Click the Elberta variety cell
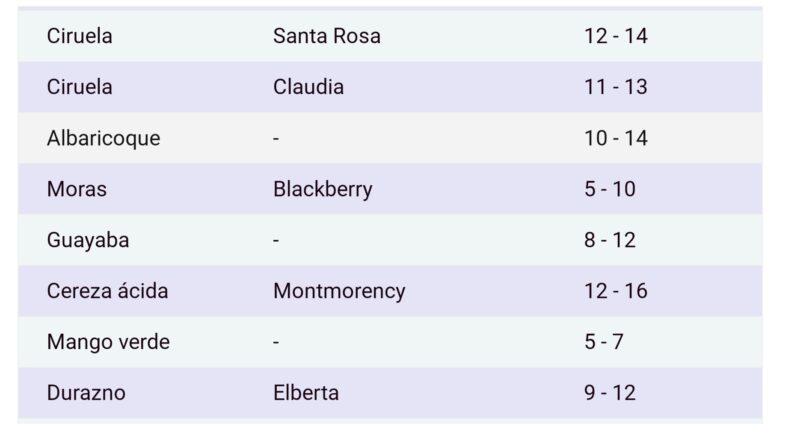Viewport: 800px width, 424px height. pyautogui.click(x=306, y=393)
